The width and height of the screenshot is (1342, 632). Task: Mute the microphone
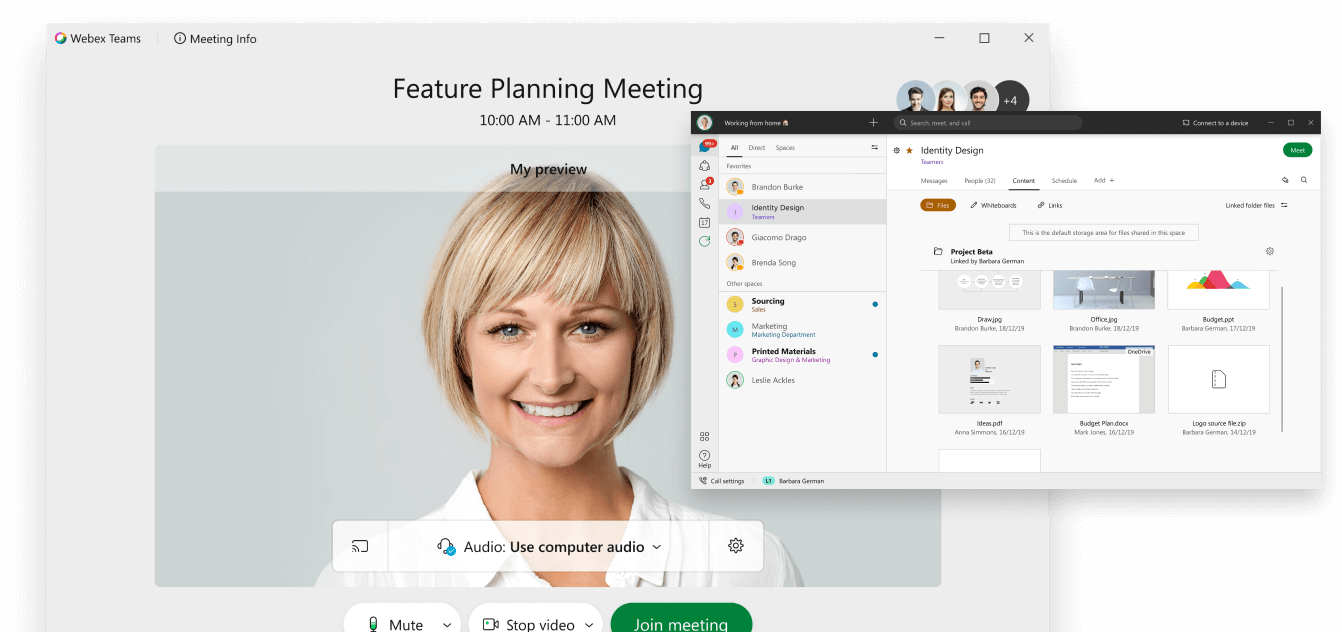[393, 624]
